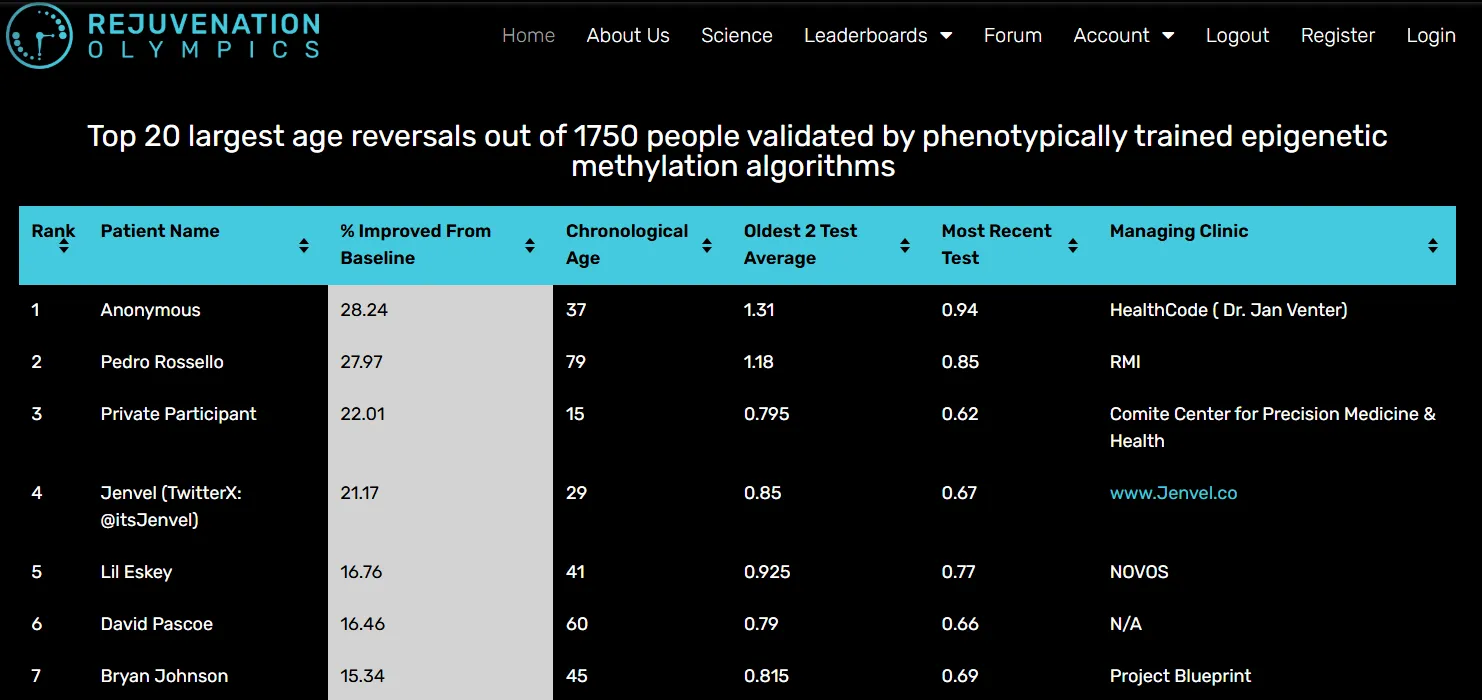Click the 28.24 improvement value
This screenshot has width=1482, height=700.
364,310
